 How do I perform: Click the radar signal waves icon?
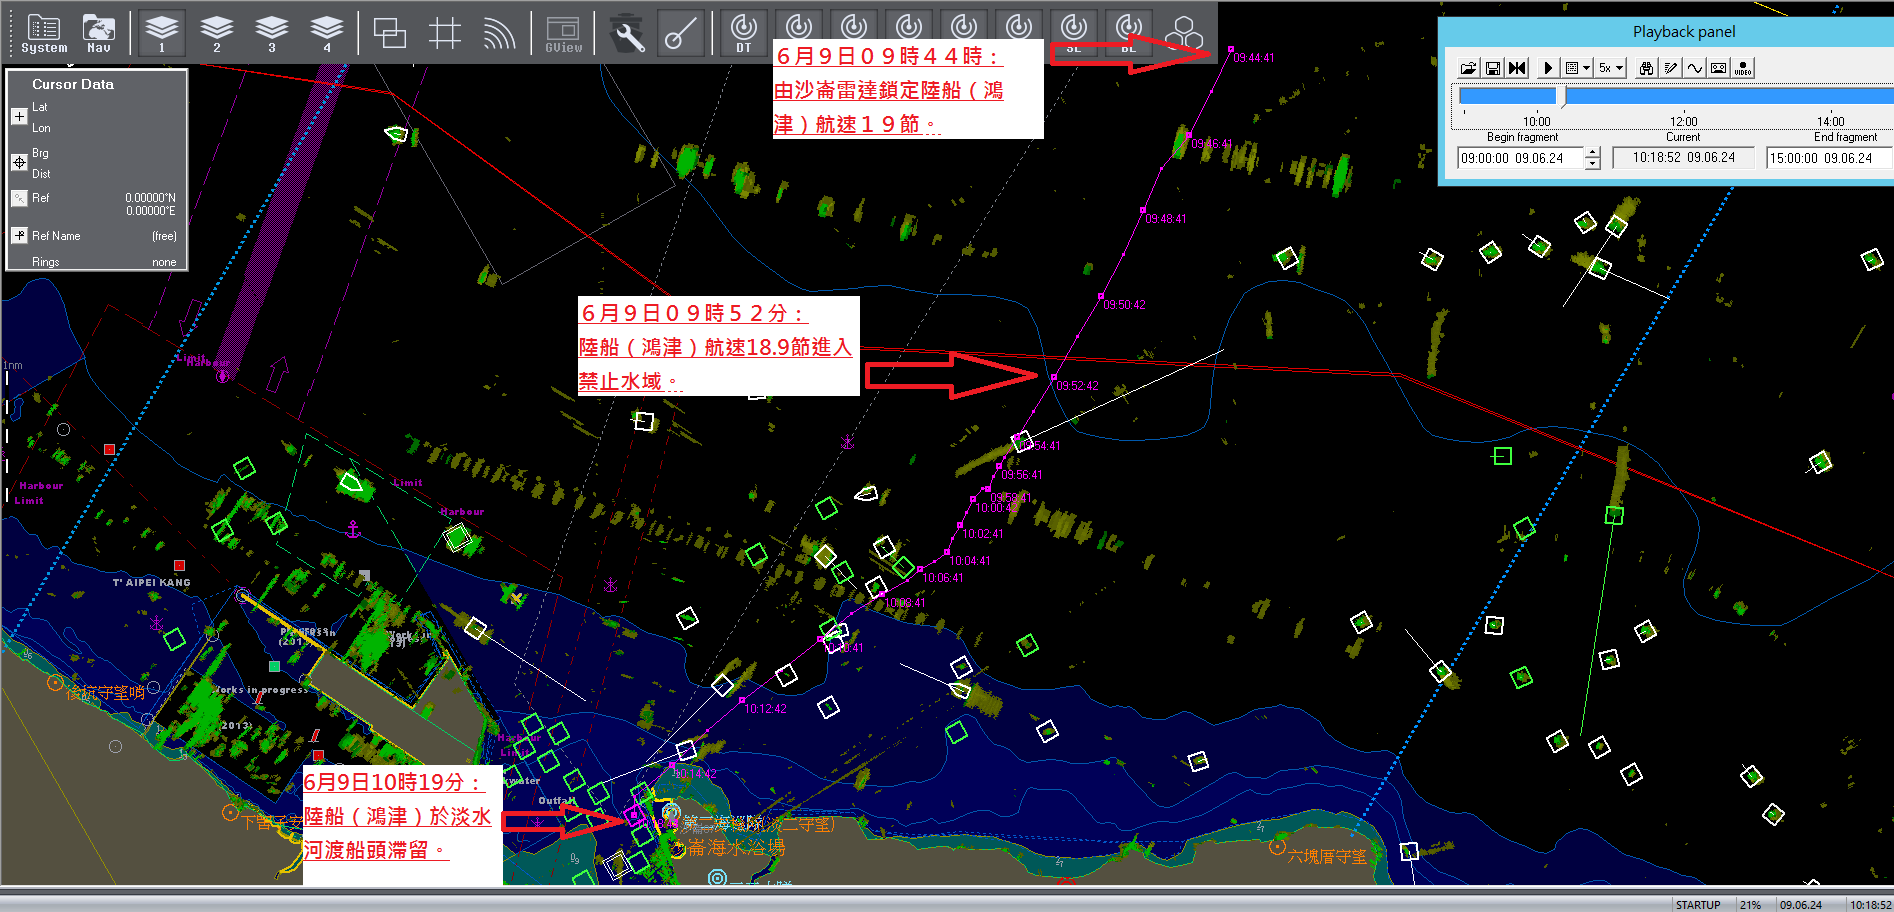pos(499,34)
